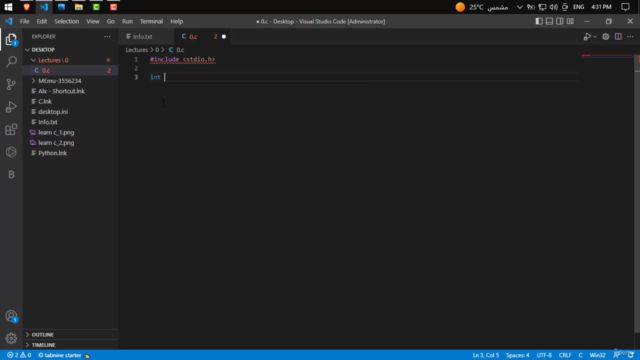Open the Explorer view in activity bar
The image size is (640, 360).
coord(11,40)
